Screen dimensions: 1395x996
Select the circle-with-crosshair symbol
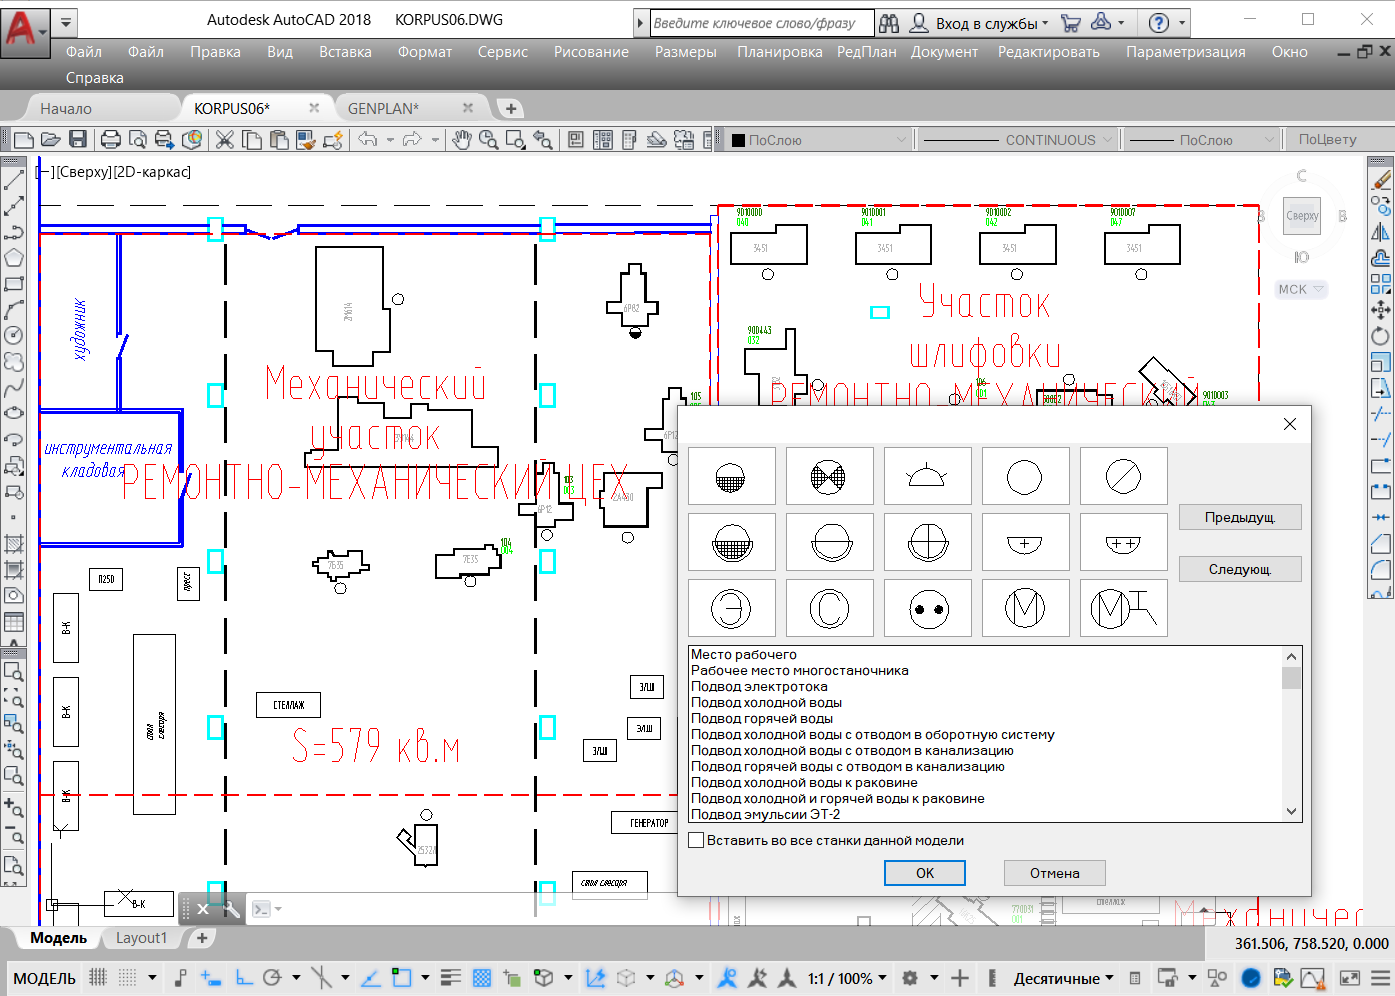click(928, 543)
